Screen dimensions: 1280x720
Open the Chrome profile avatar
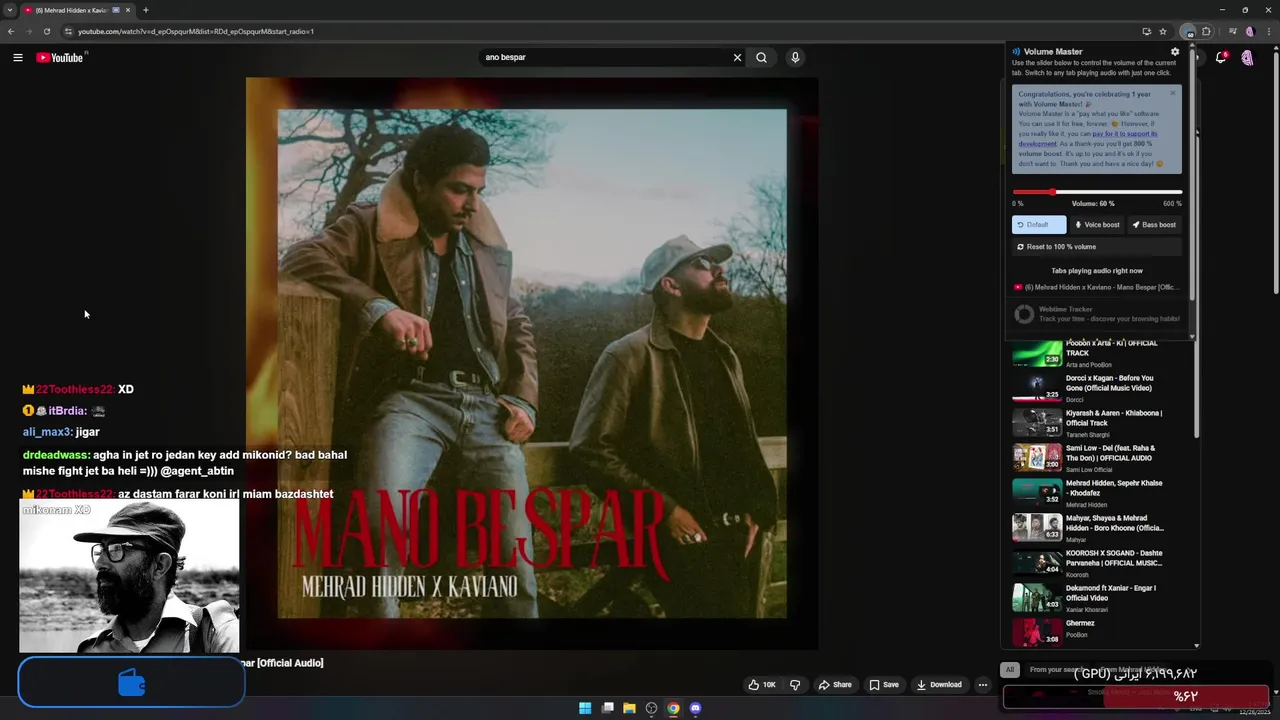point(1249,31)
